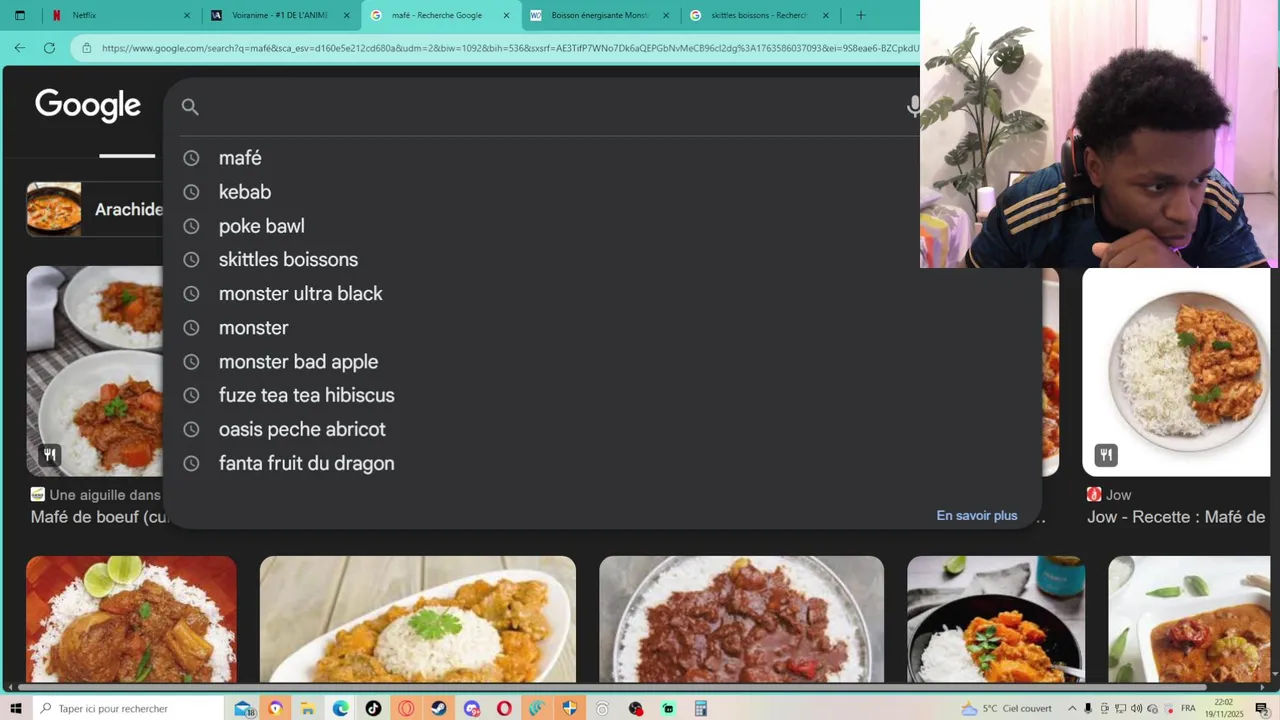
Task: Click the history clock icon beside mafé
Action: [x=191, y=158]
